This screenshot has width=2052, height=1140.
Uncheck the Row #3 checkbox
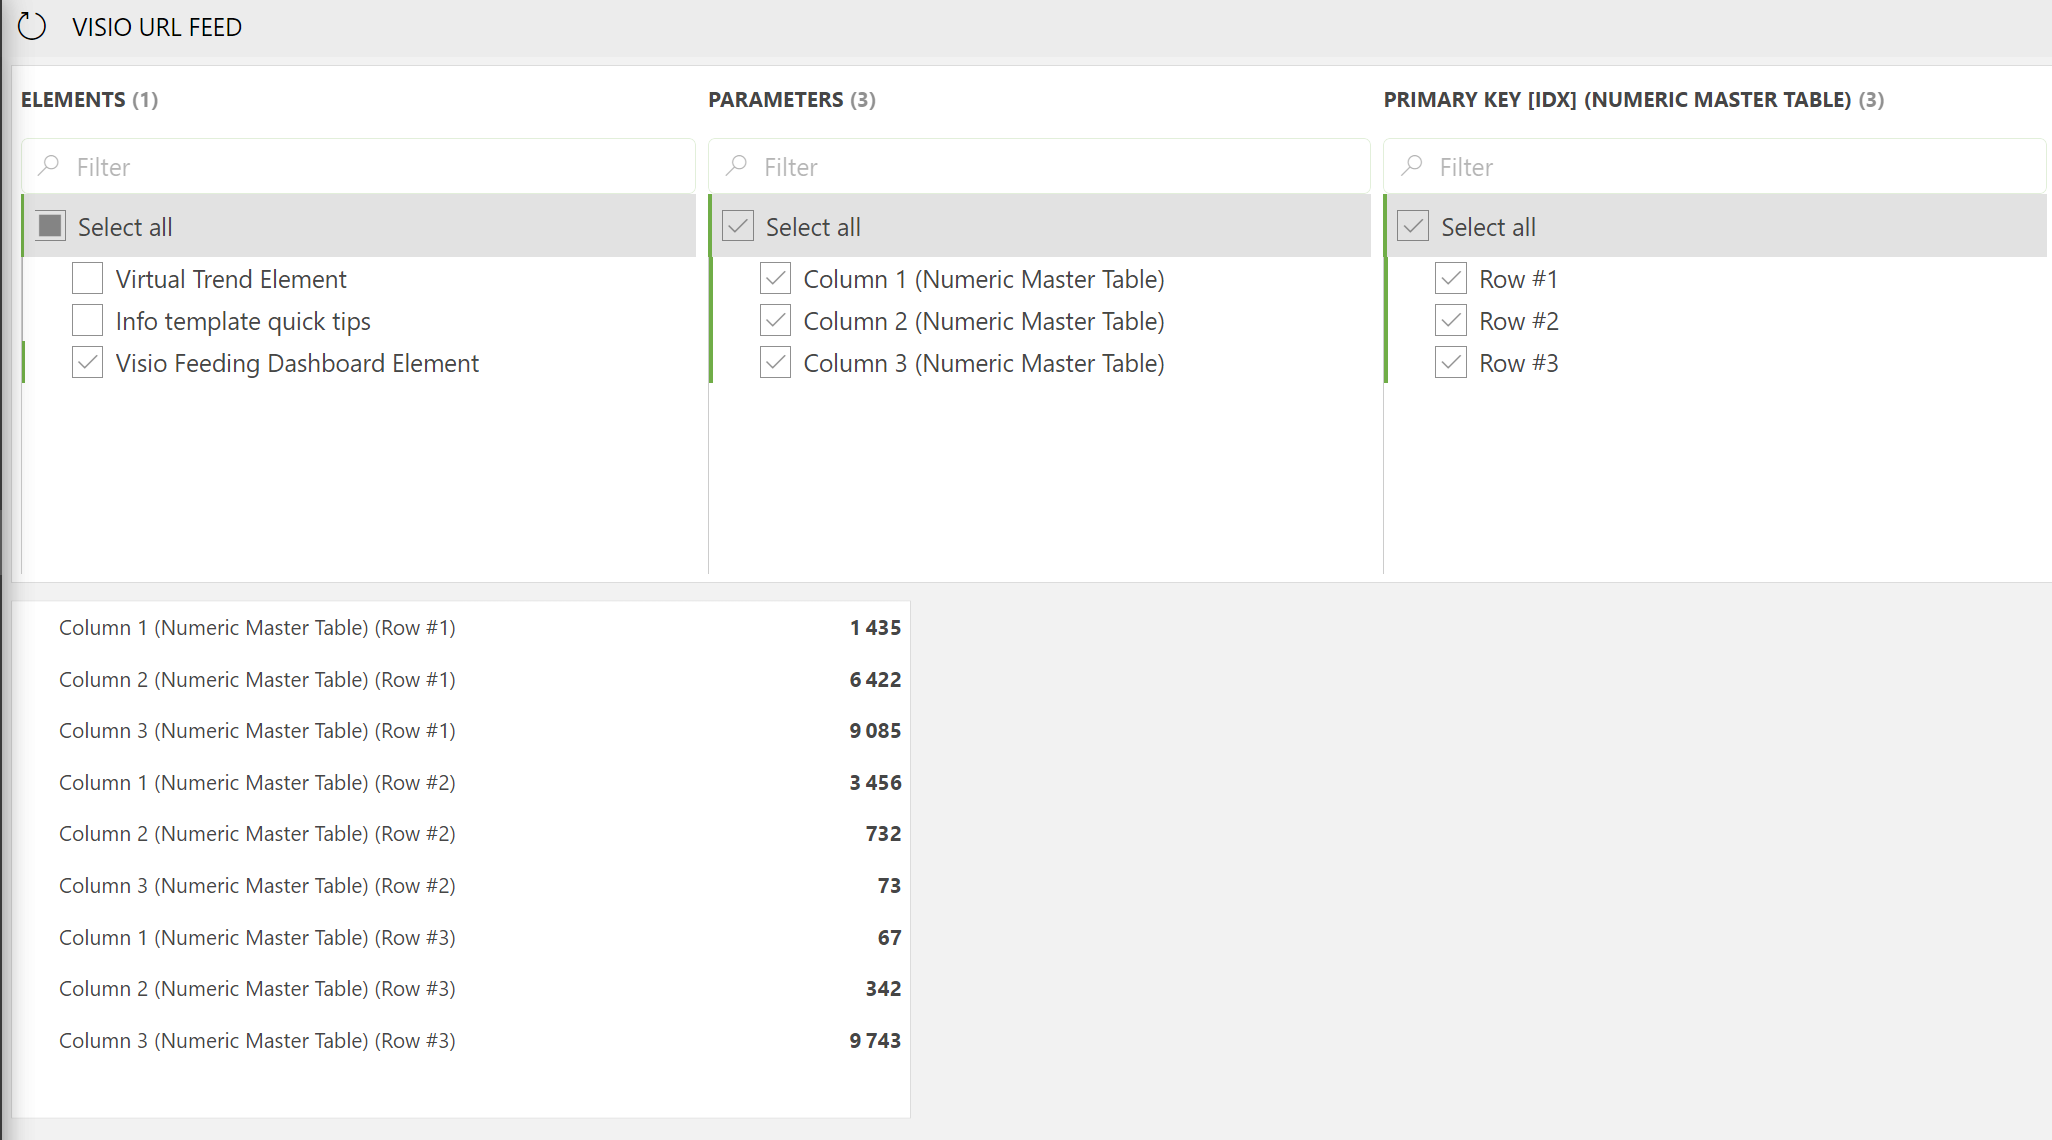click(1451, 362)
